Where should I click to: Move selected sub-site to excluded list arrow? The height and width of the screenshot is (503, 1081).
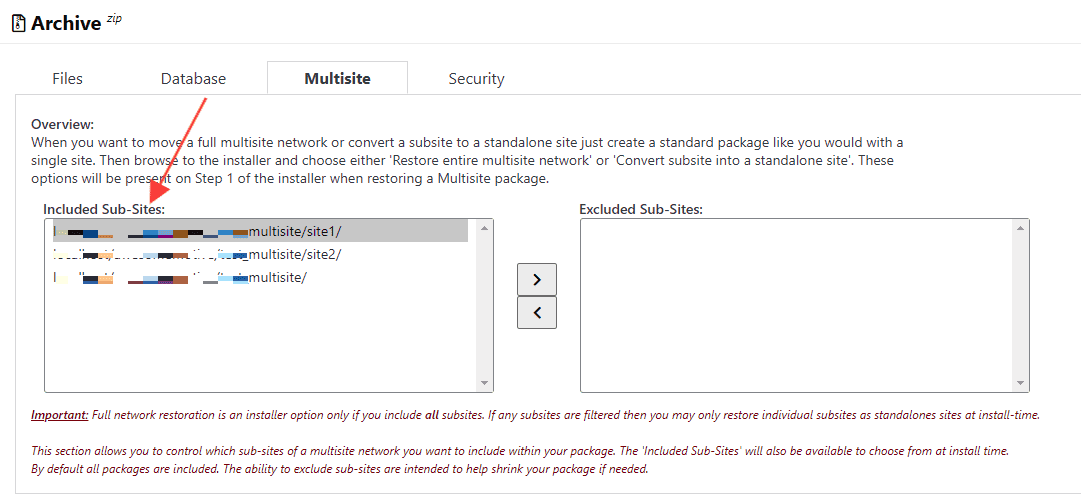(536, 280)
